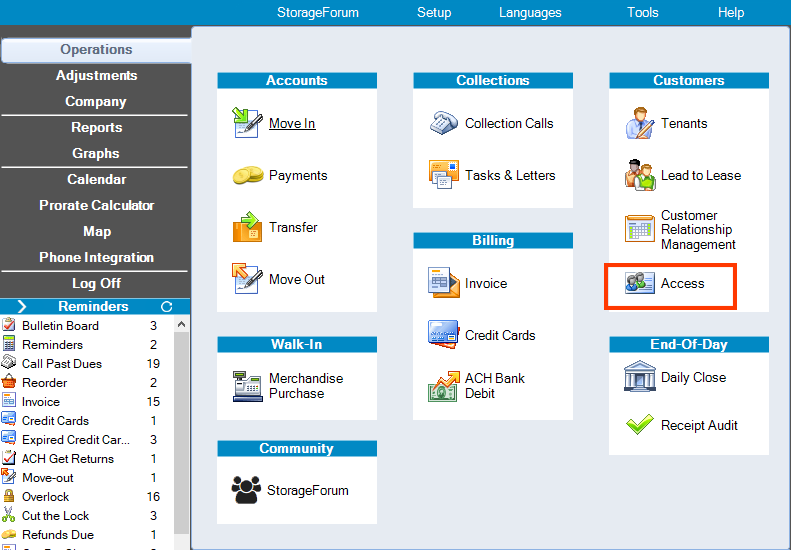Click the Payments coins icon
Screen dimensions: 791x550
tap(248, 175)
